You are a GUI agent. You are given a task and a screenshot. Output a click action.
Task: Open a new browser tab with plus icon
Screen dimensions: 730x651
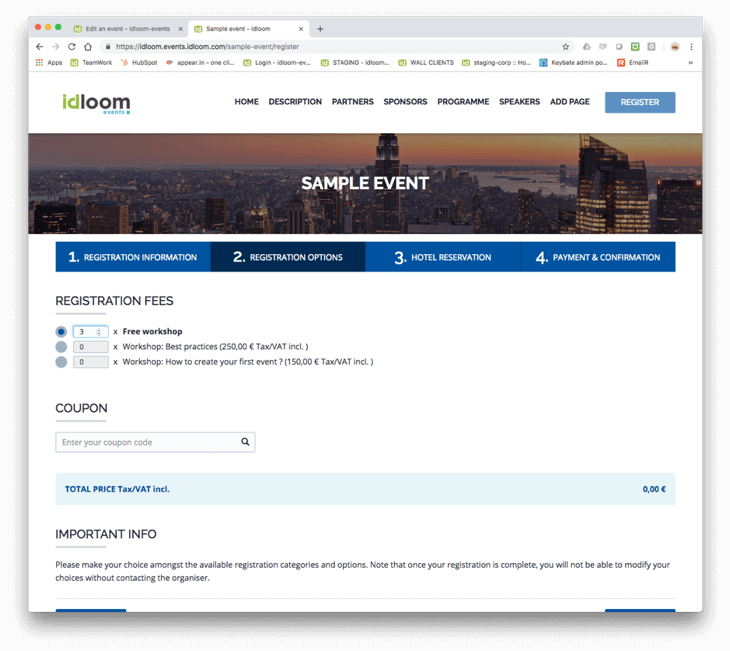click(x=320, y=29)
